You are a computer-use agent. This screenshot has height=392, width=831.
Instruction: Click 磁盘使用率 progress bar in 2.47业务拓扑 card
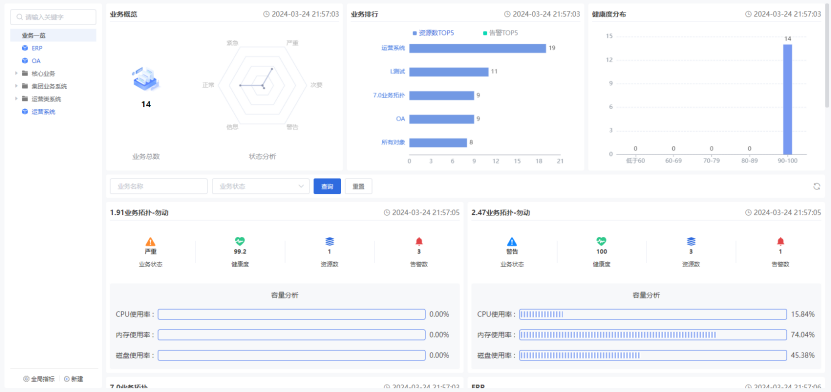click(x=653, y=355)
